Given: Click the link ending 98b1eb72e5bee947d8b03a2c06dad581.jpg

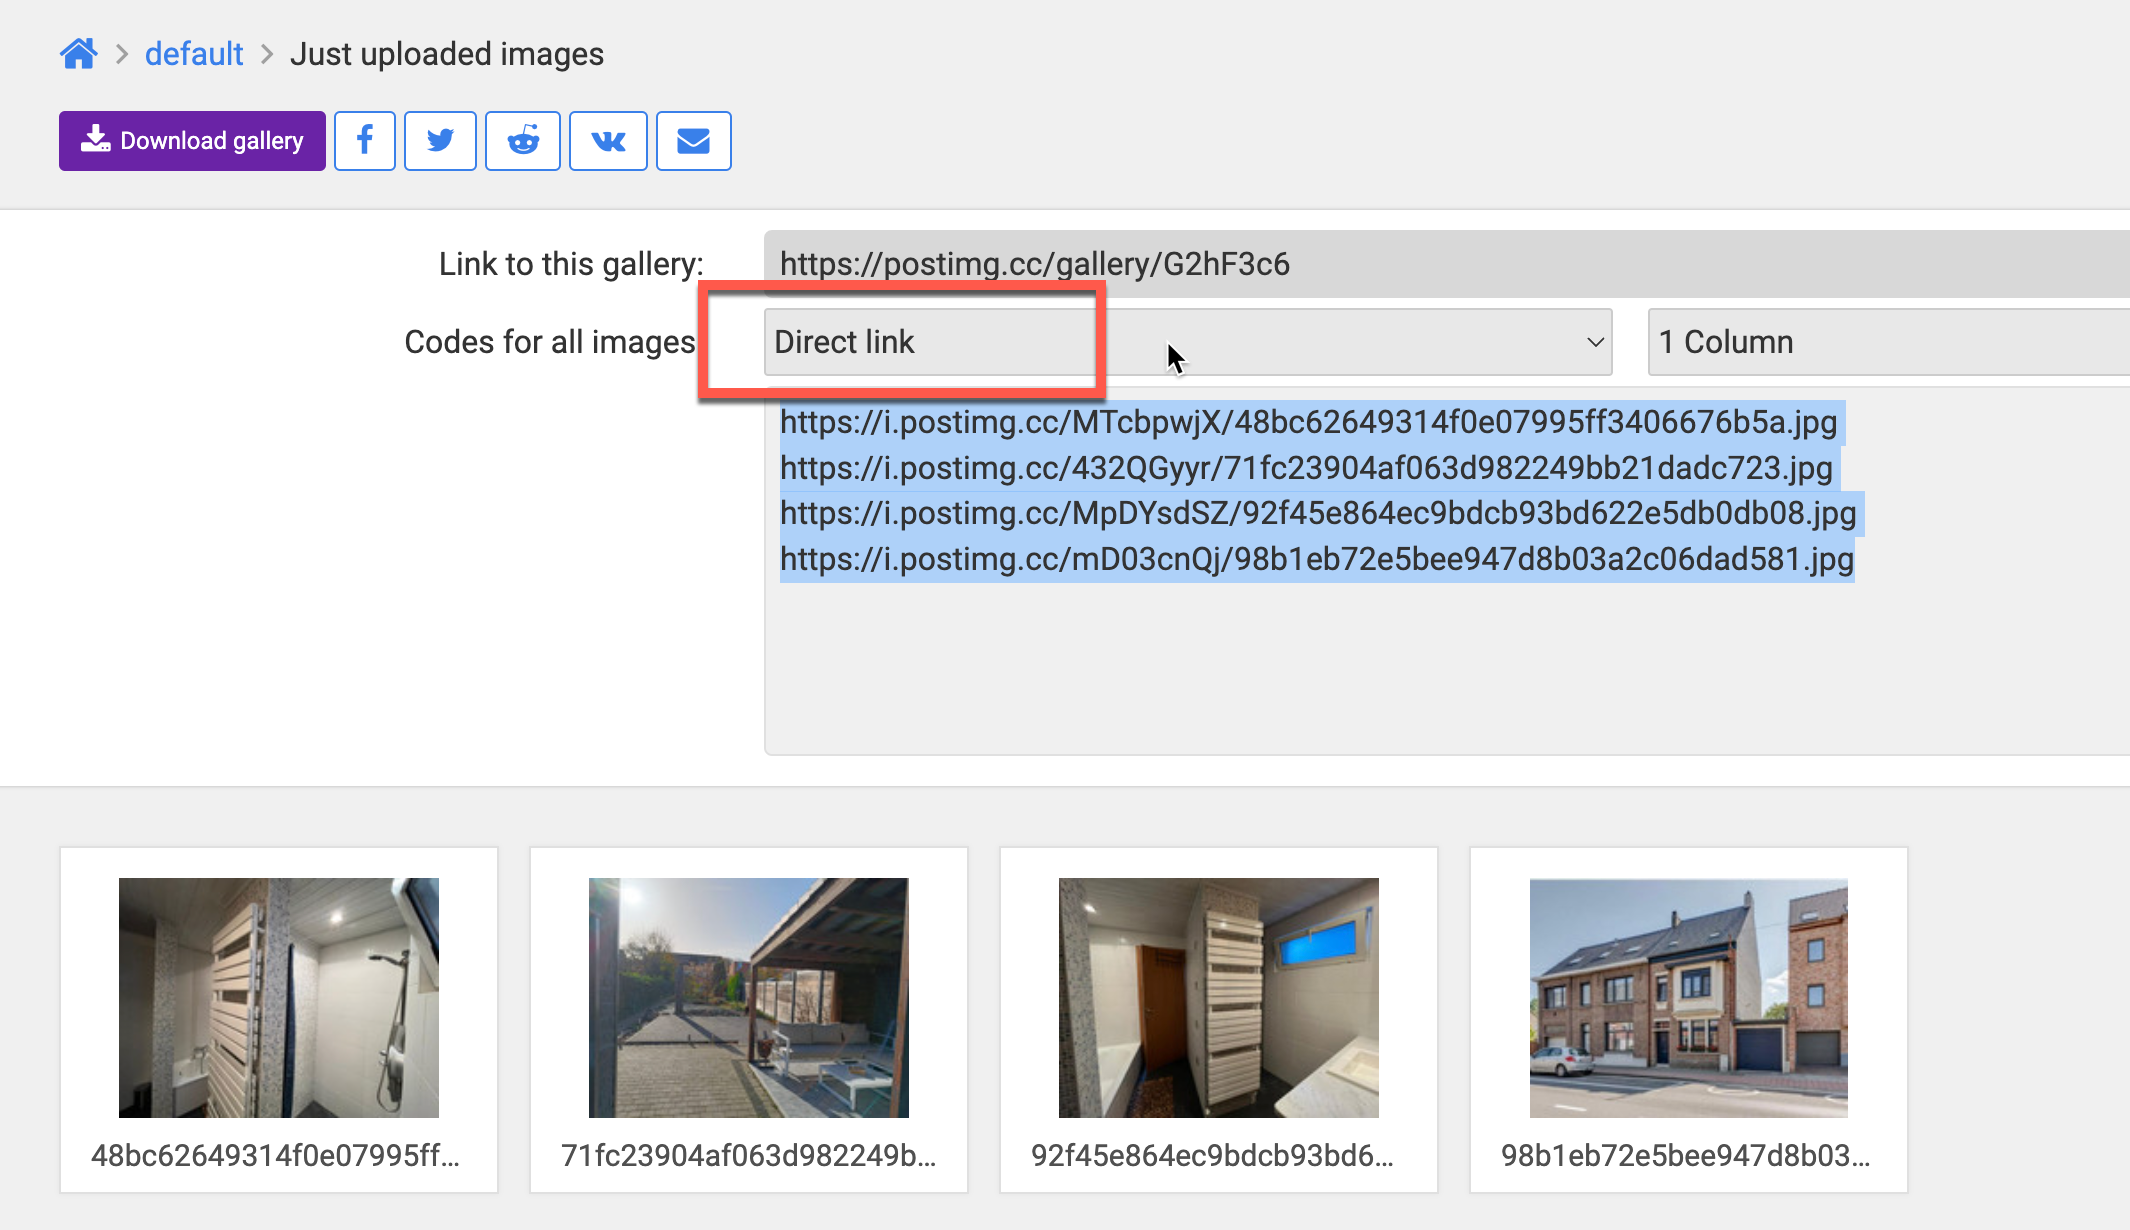Looking at the screenshot, I should click(1317, 559).
